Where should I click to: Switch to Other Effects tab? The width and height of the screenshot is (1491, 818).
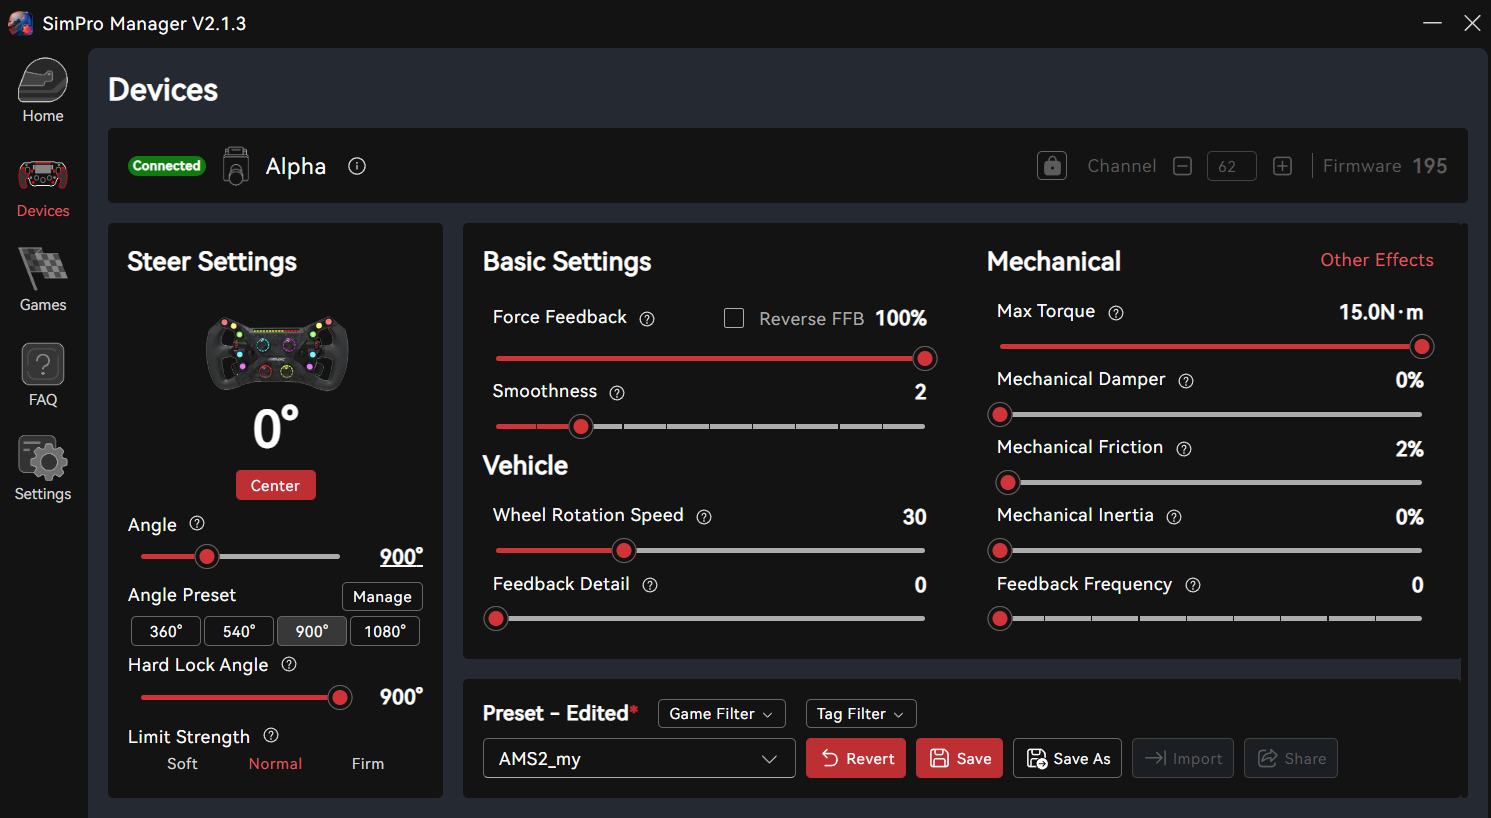pyautogui.click(x=1376, y=260)
